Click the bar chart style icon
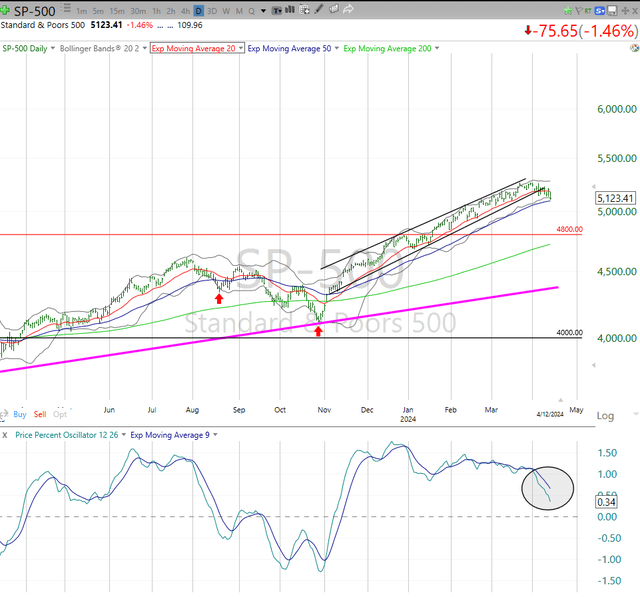Screen dimensions: 640x597 pyautogui.click(x=290, y=9)
